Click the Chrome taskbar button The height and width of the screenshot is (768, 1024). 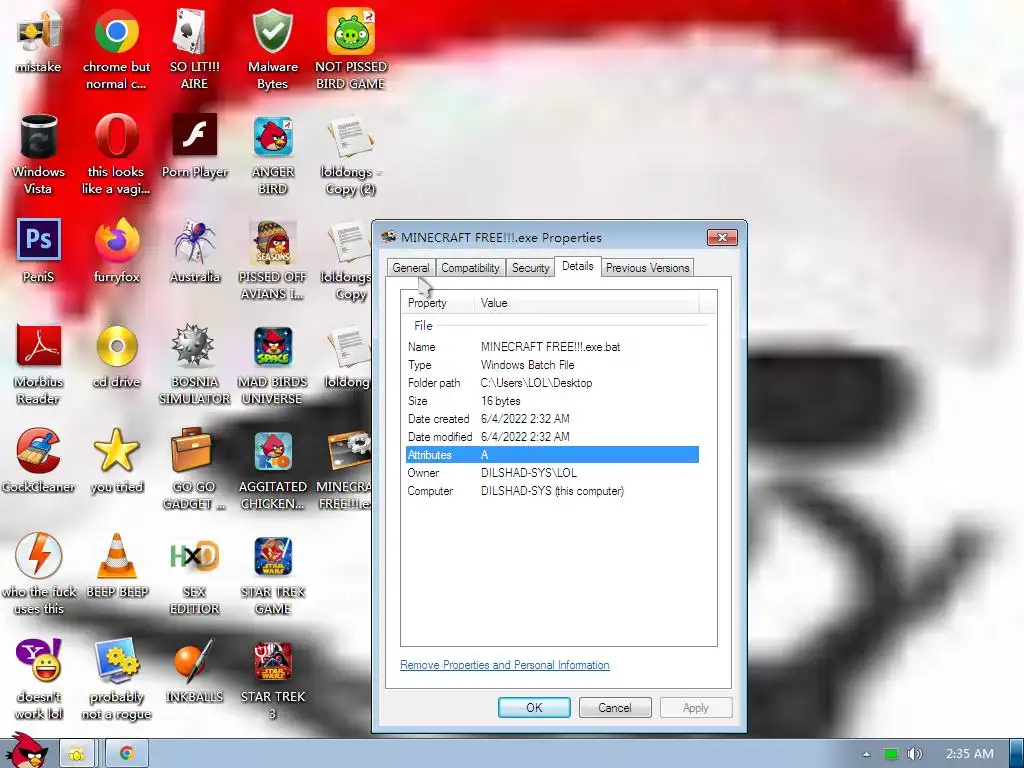(x=127, y=754)
